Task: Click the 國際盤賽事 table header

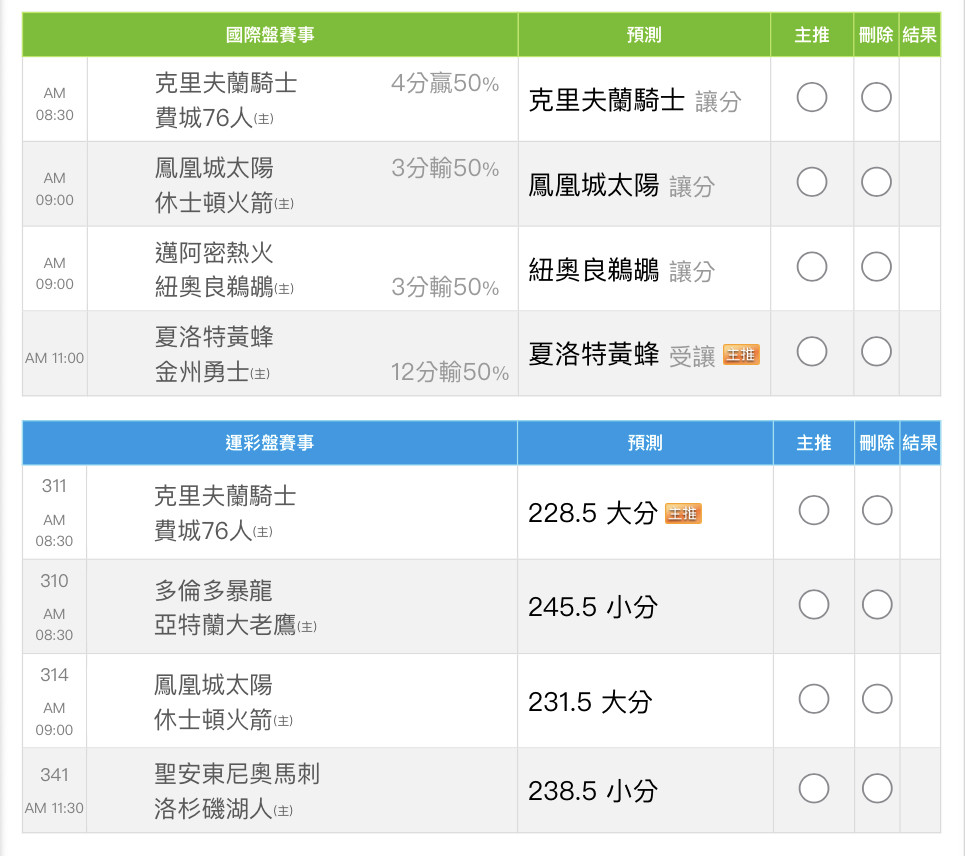Action: pyautogui.click(x=270, y=35)
